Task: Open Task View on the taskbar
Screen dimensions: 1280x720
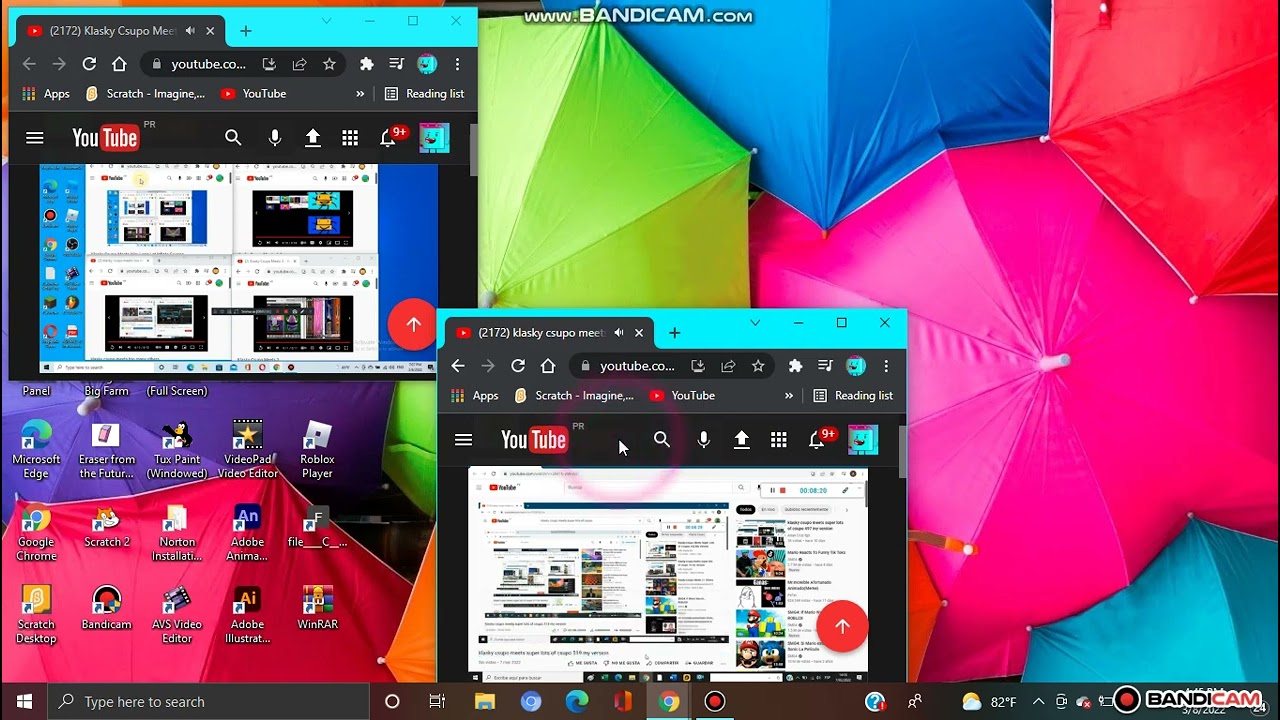Action: 437,702
